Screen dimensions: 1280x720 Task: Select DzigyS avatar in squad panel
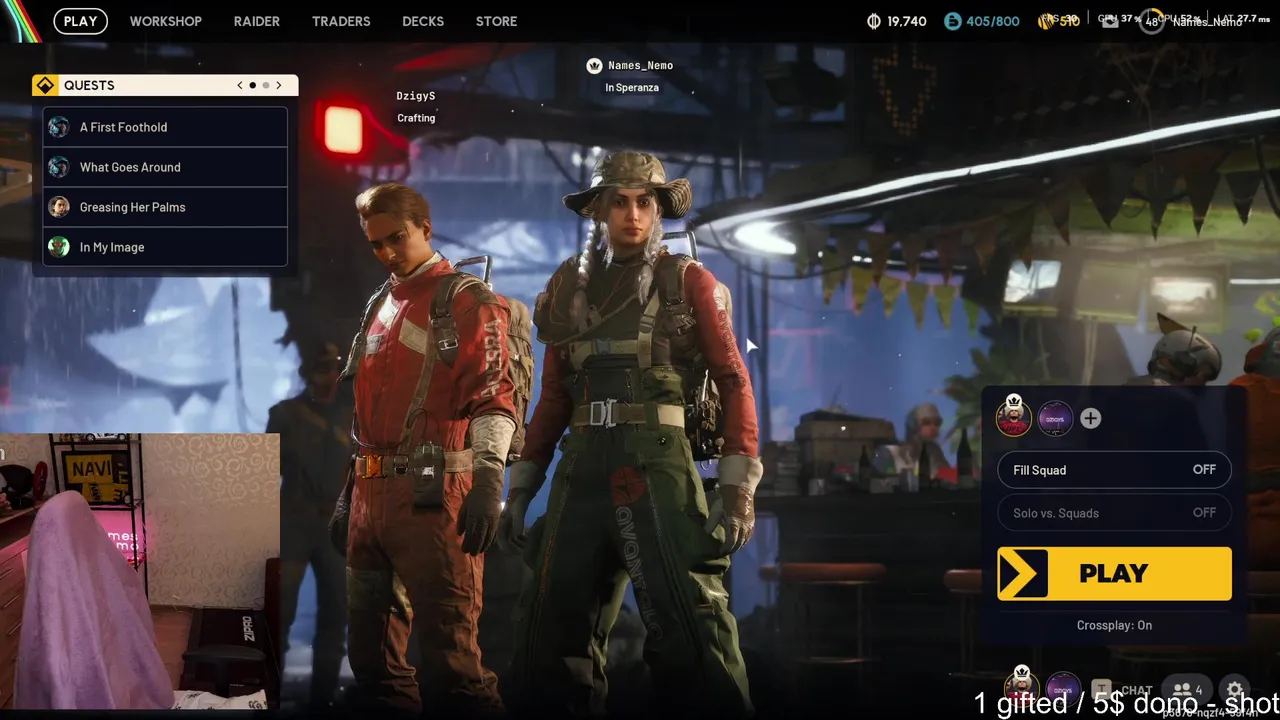[1055, 419]
